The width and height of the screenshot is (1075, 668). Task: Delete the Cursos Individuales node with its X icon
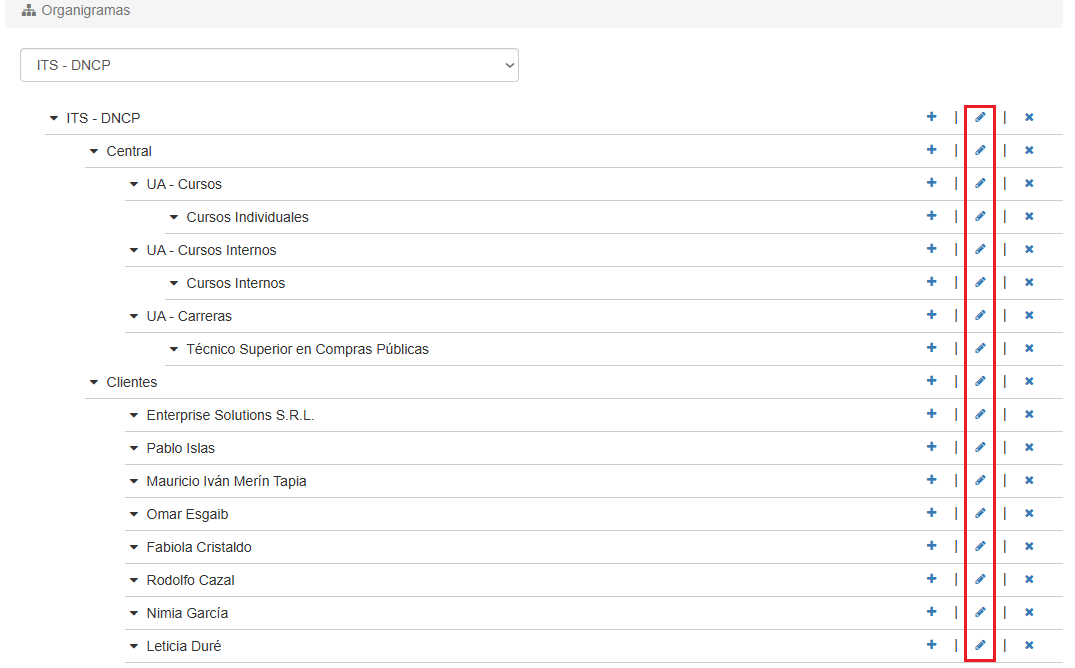pos(1028,217)
